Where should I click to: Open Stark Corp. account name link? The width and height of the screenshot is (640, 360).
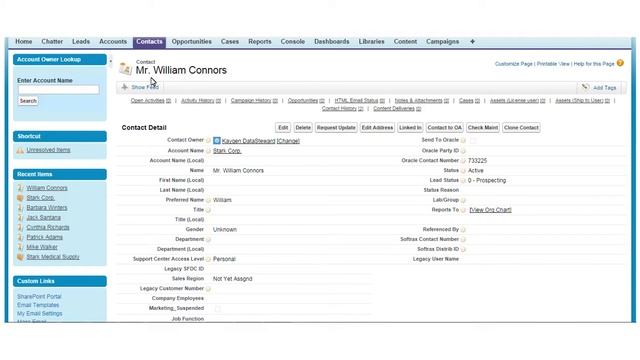click(x=227, y=151)
